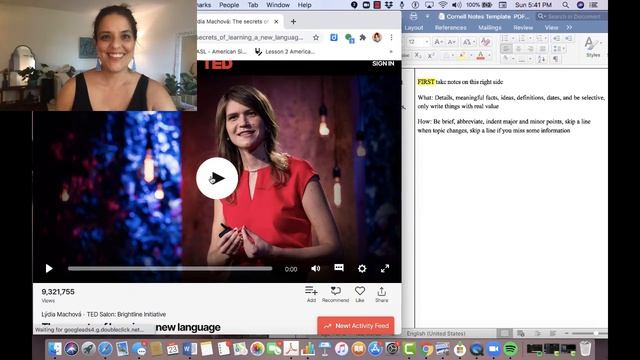Switch to Word's References tab
The image size is (640, 360).
pos(450,27)
